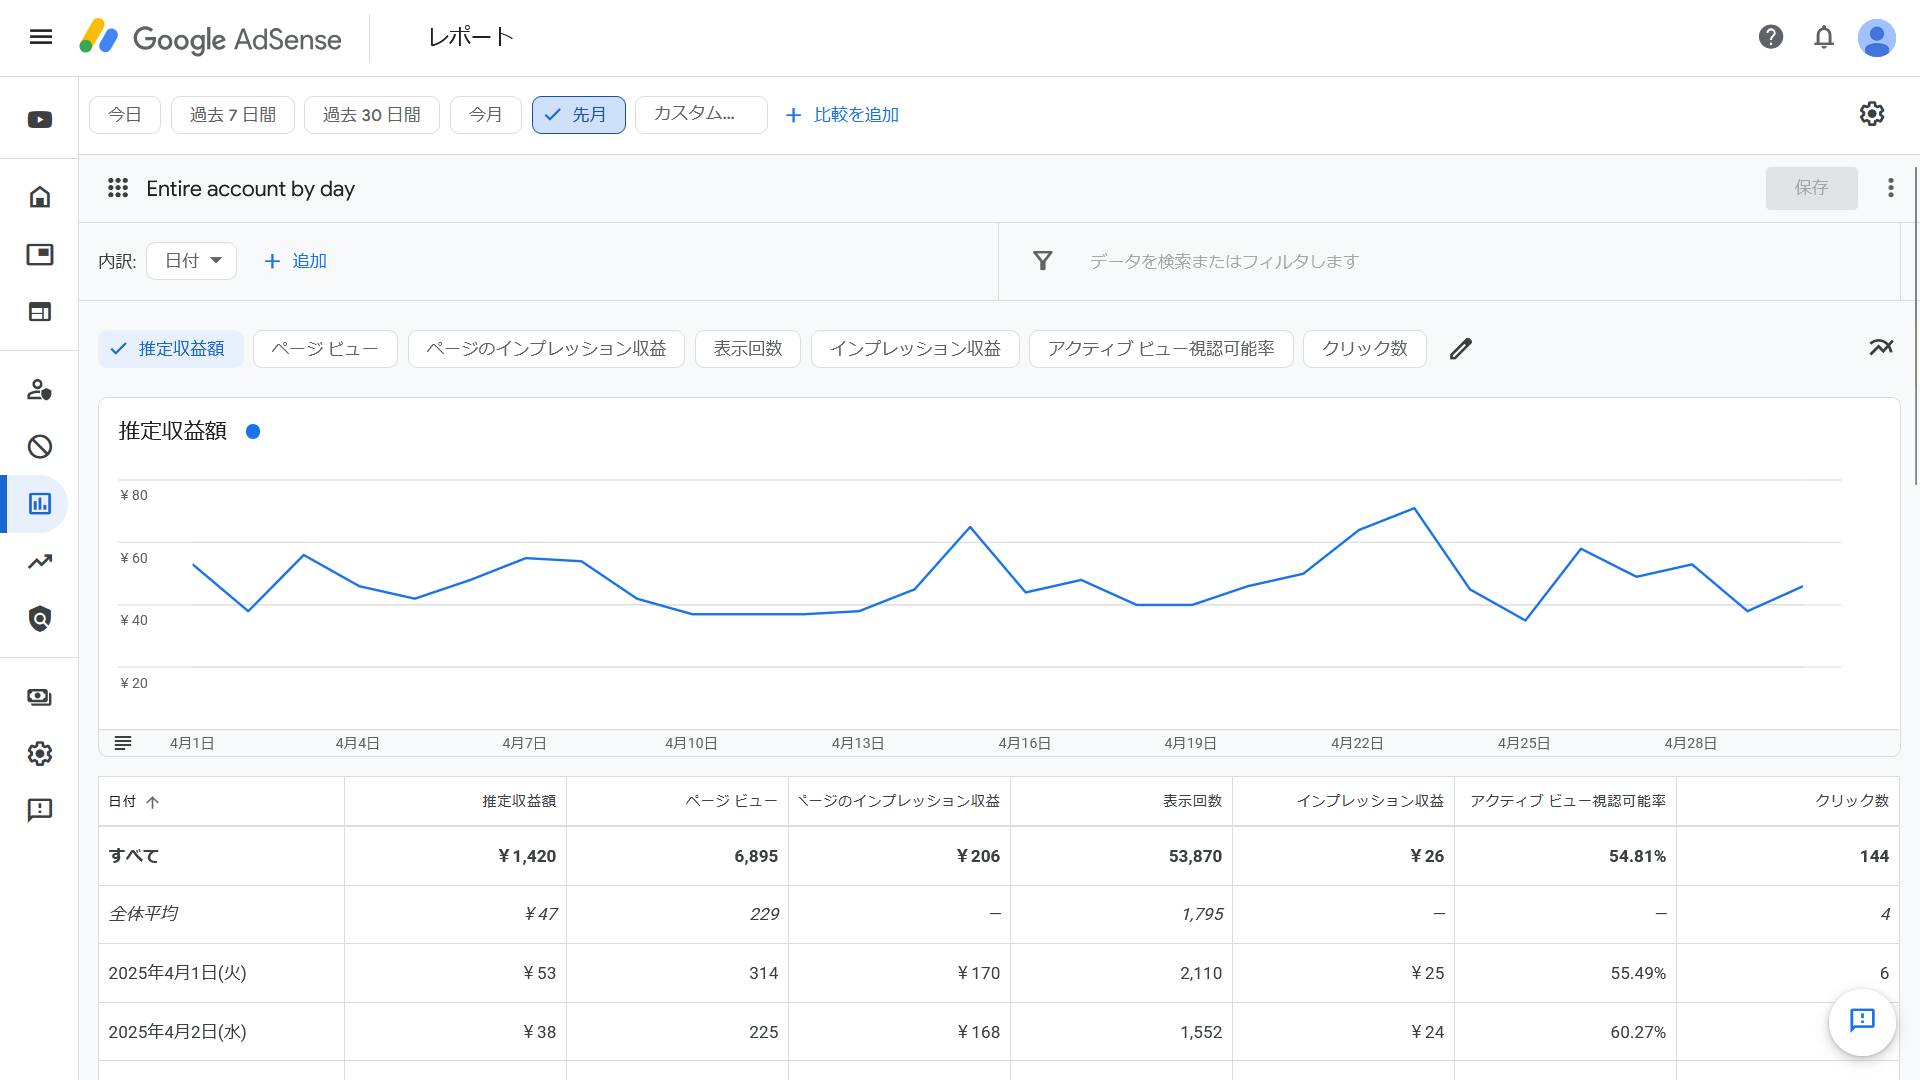Viewport: 1920px width, 1080px height.
Task: Click the page vertical scrollbar
Action: [1914, 325]
